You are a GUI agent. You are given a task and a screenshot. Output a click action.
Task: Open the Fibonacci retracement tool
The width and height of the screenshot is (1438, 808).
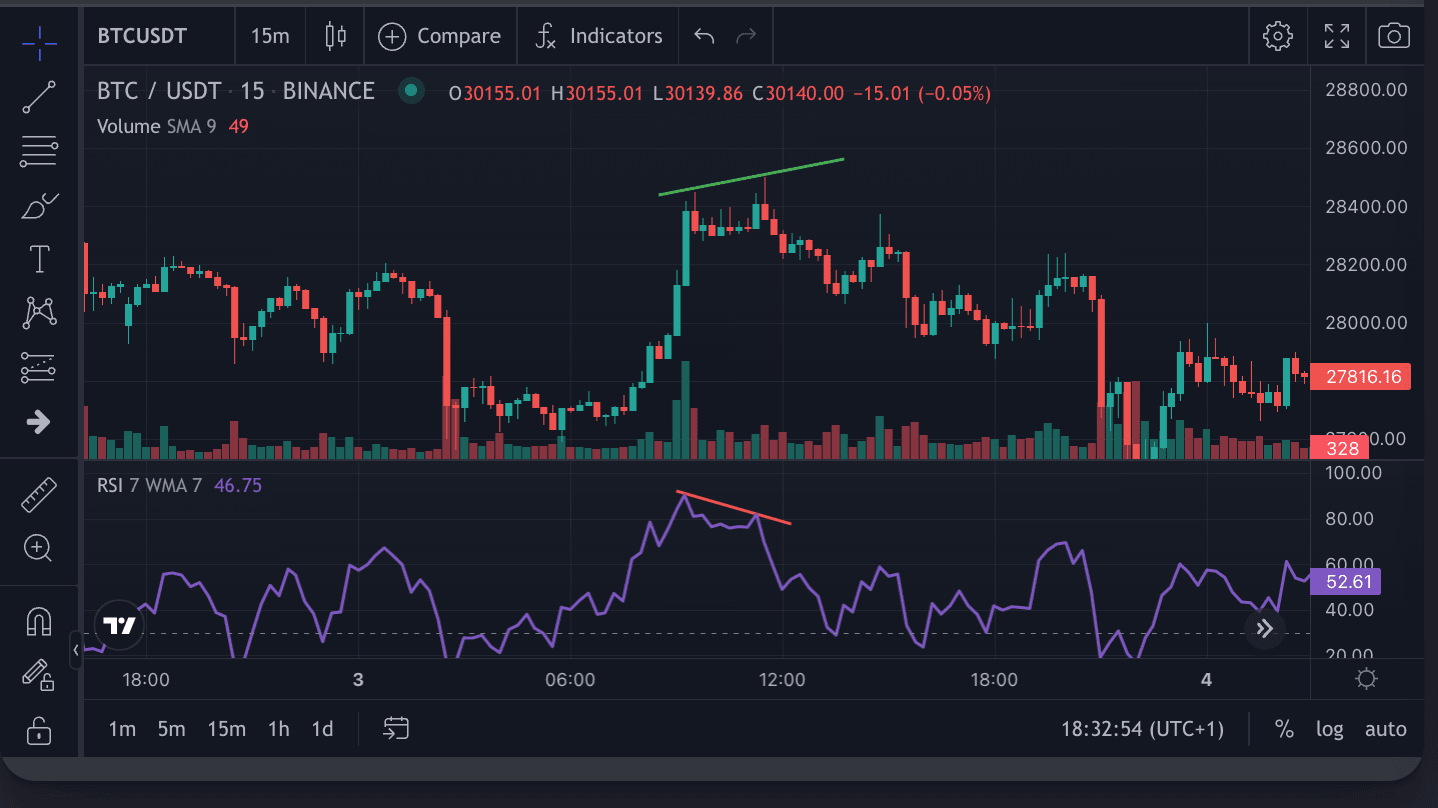[39, 151]
